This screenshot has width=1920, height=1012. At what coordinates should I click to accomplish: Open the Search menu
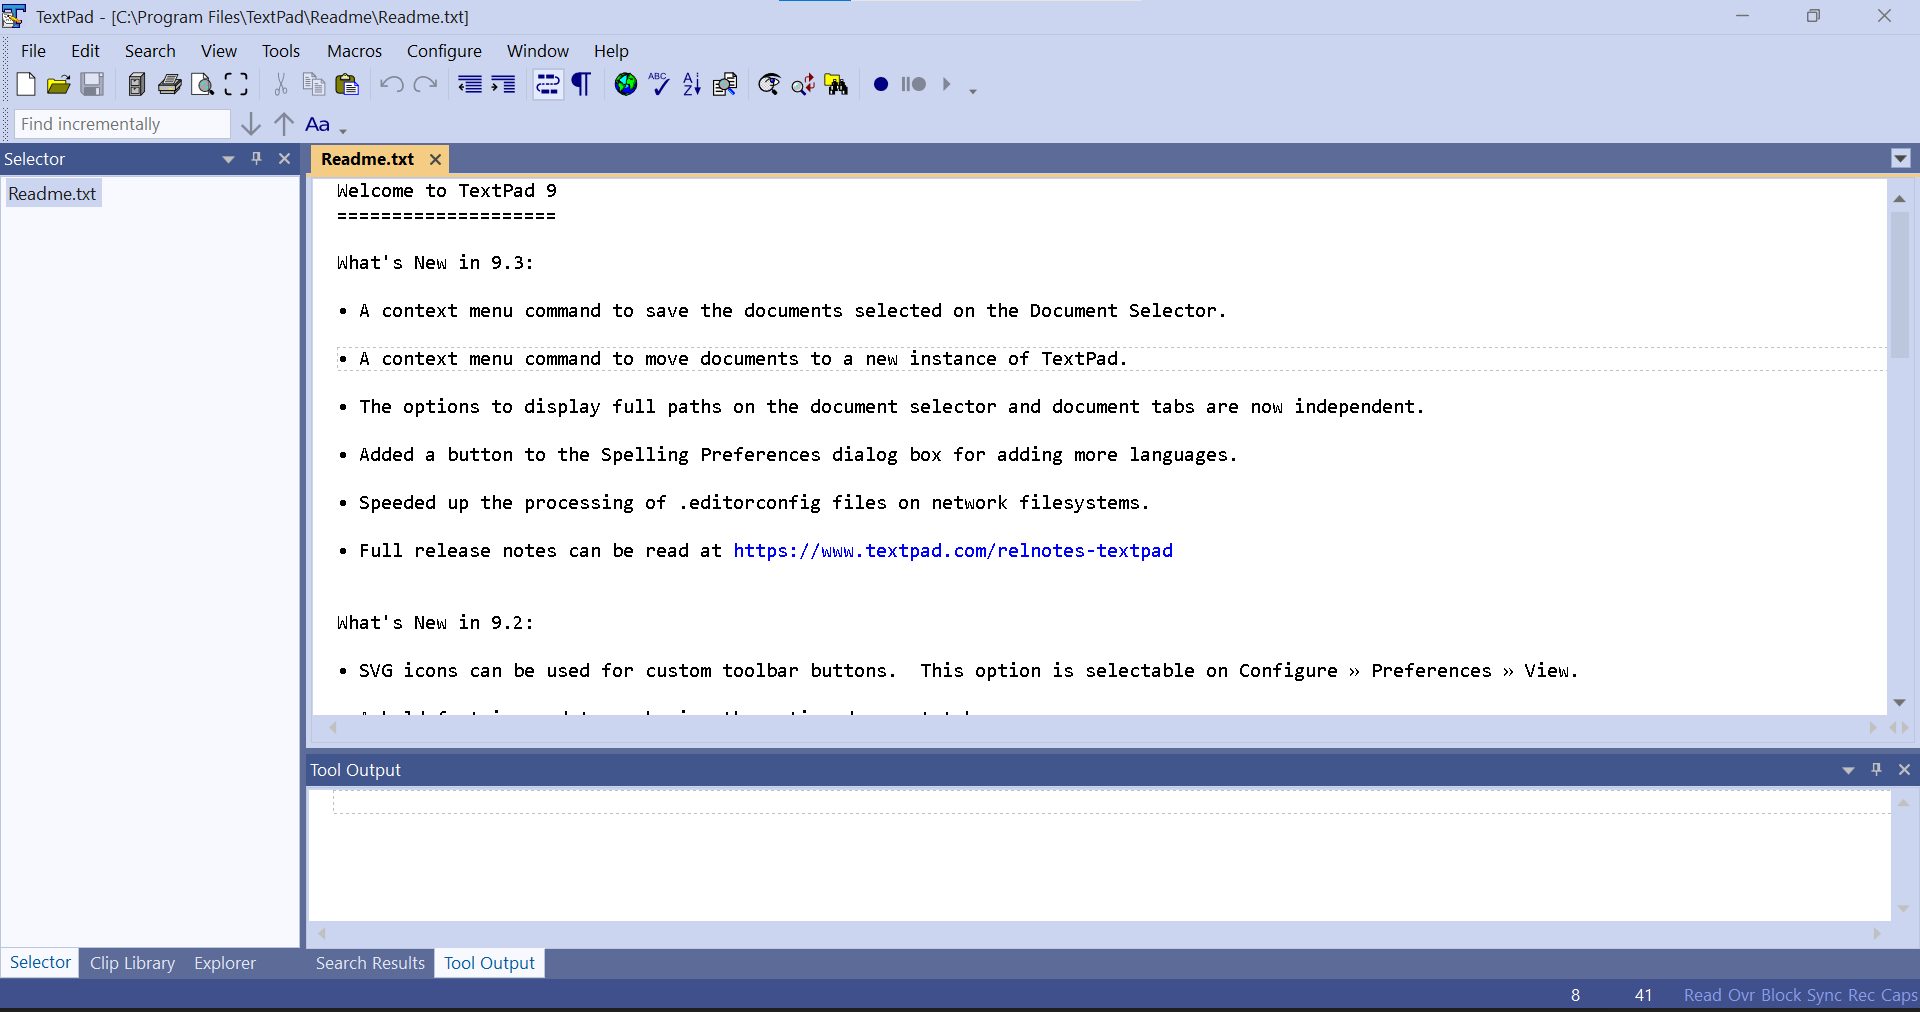[150, 51]
